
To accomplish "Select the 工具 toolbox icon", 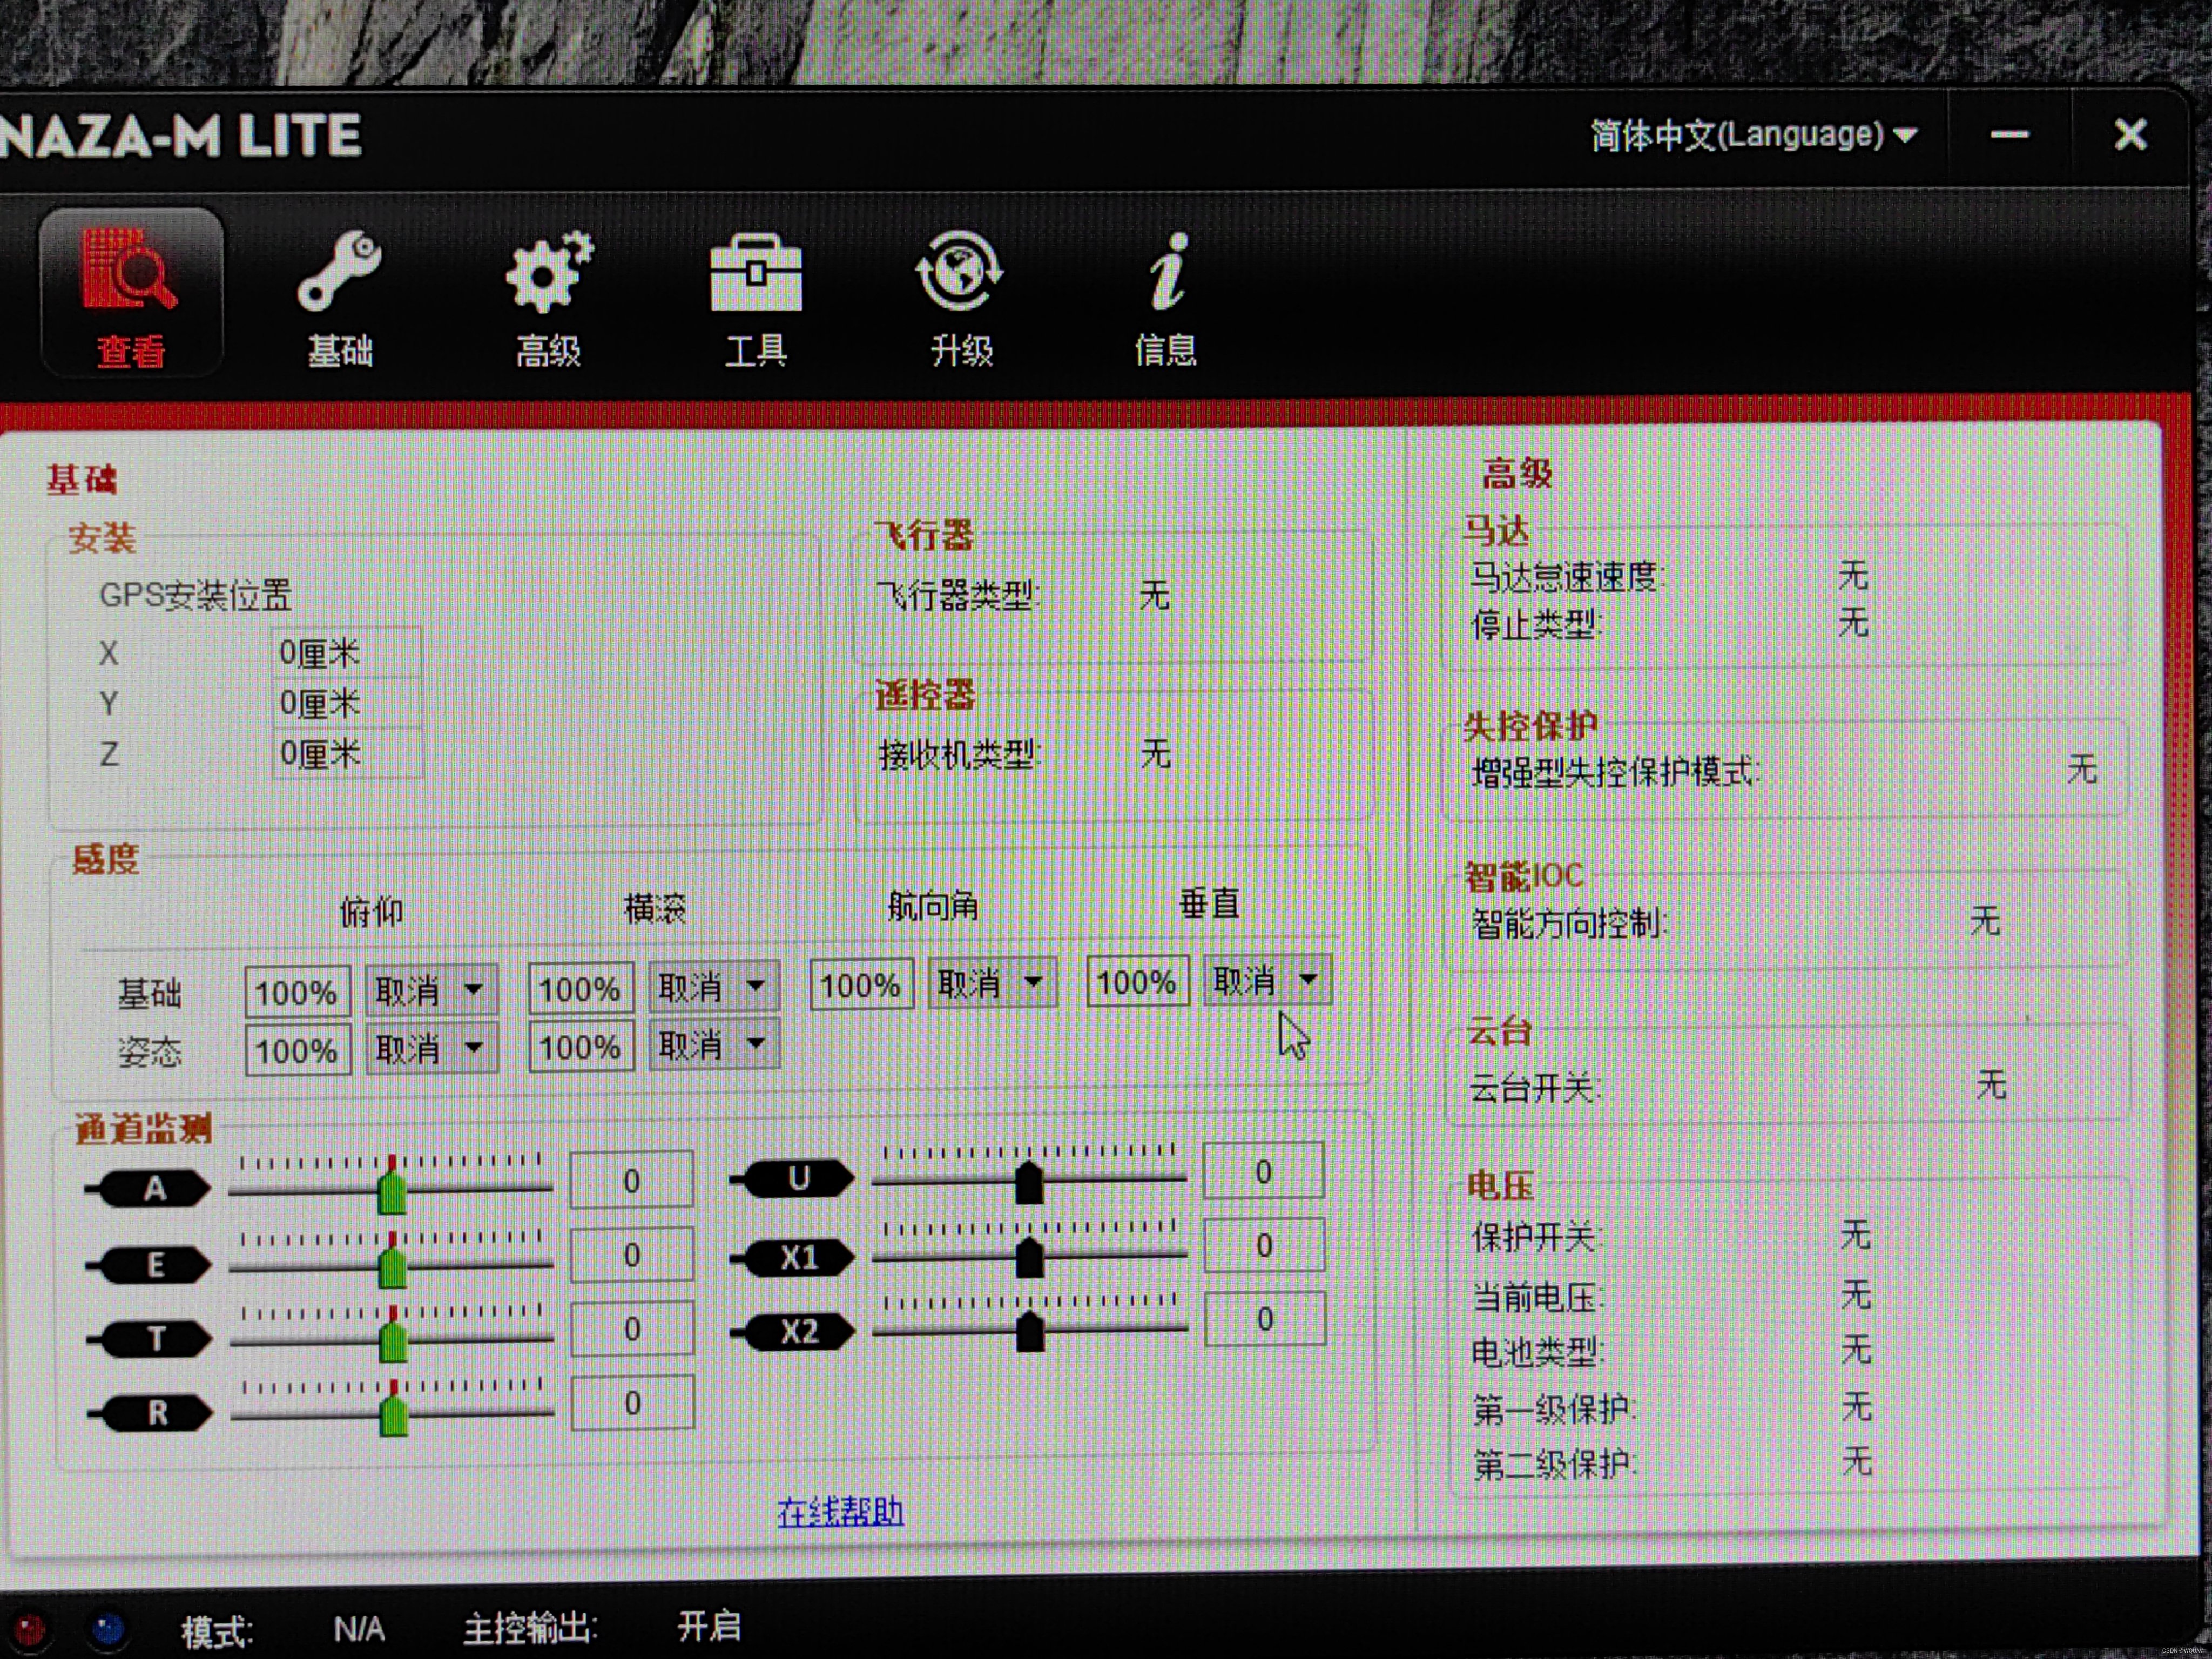I will pyautogui.click(x=755, y=272).
